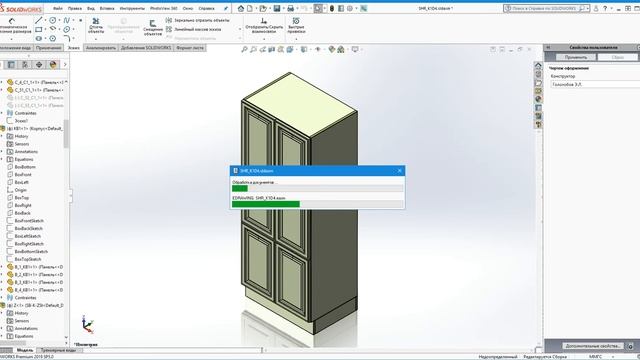Click the SOLIDWORKS help search field
640x360 pixels.
546,8
